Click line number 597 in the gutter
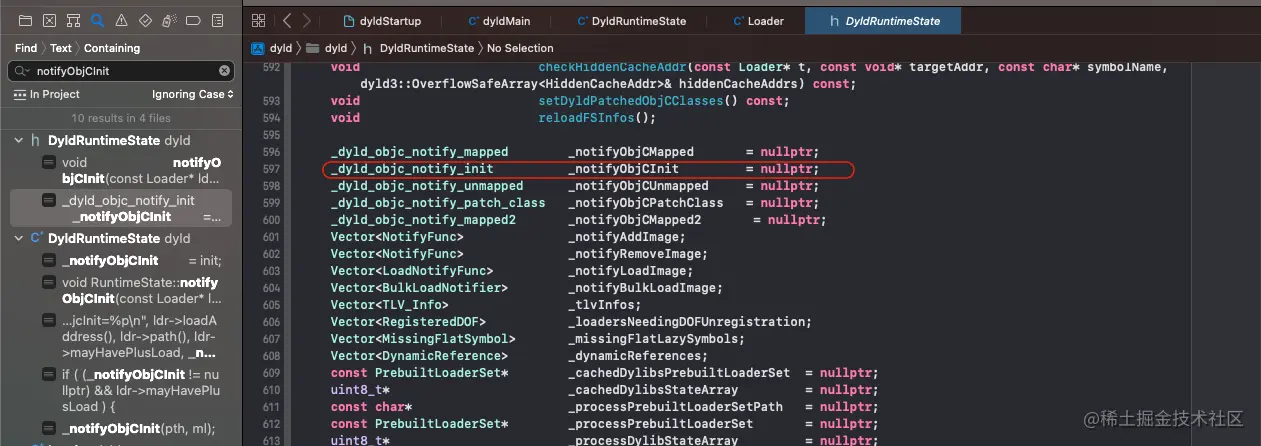Image resolution: width=1261 pixels, height=446 pixels. pos(270,169)
